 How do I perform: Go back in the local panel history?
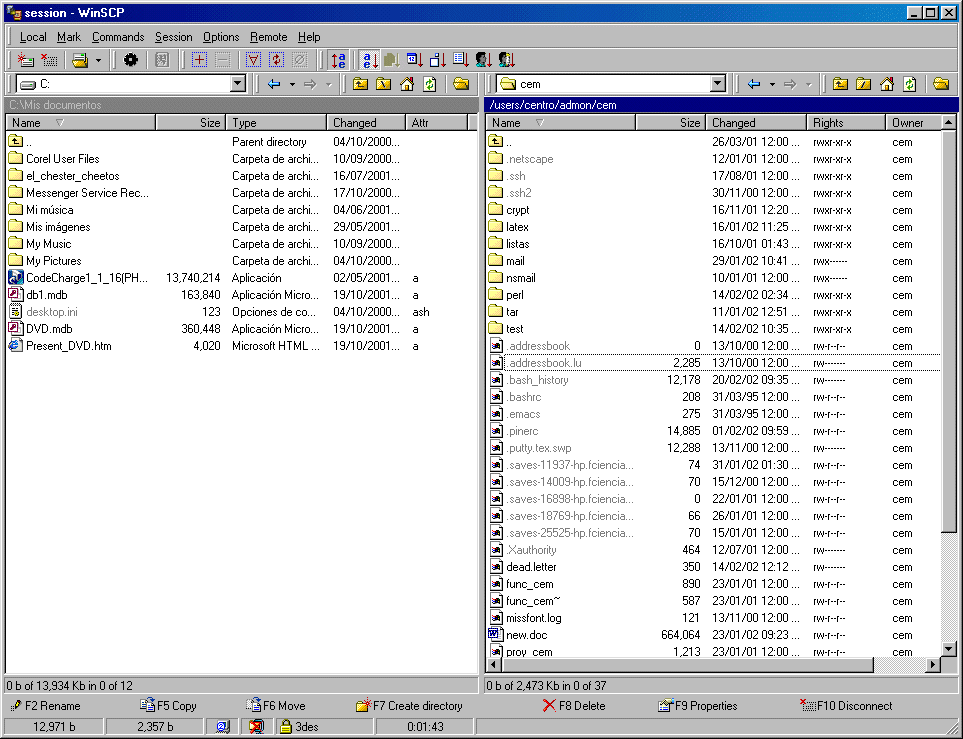274,84
